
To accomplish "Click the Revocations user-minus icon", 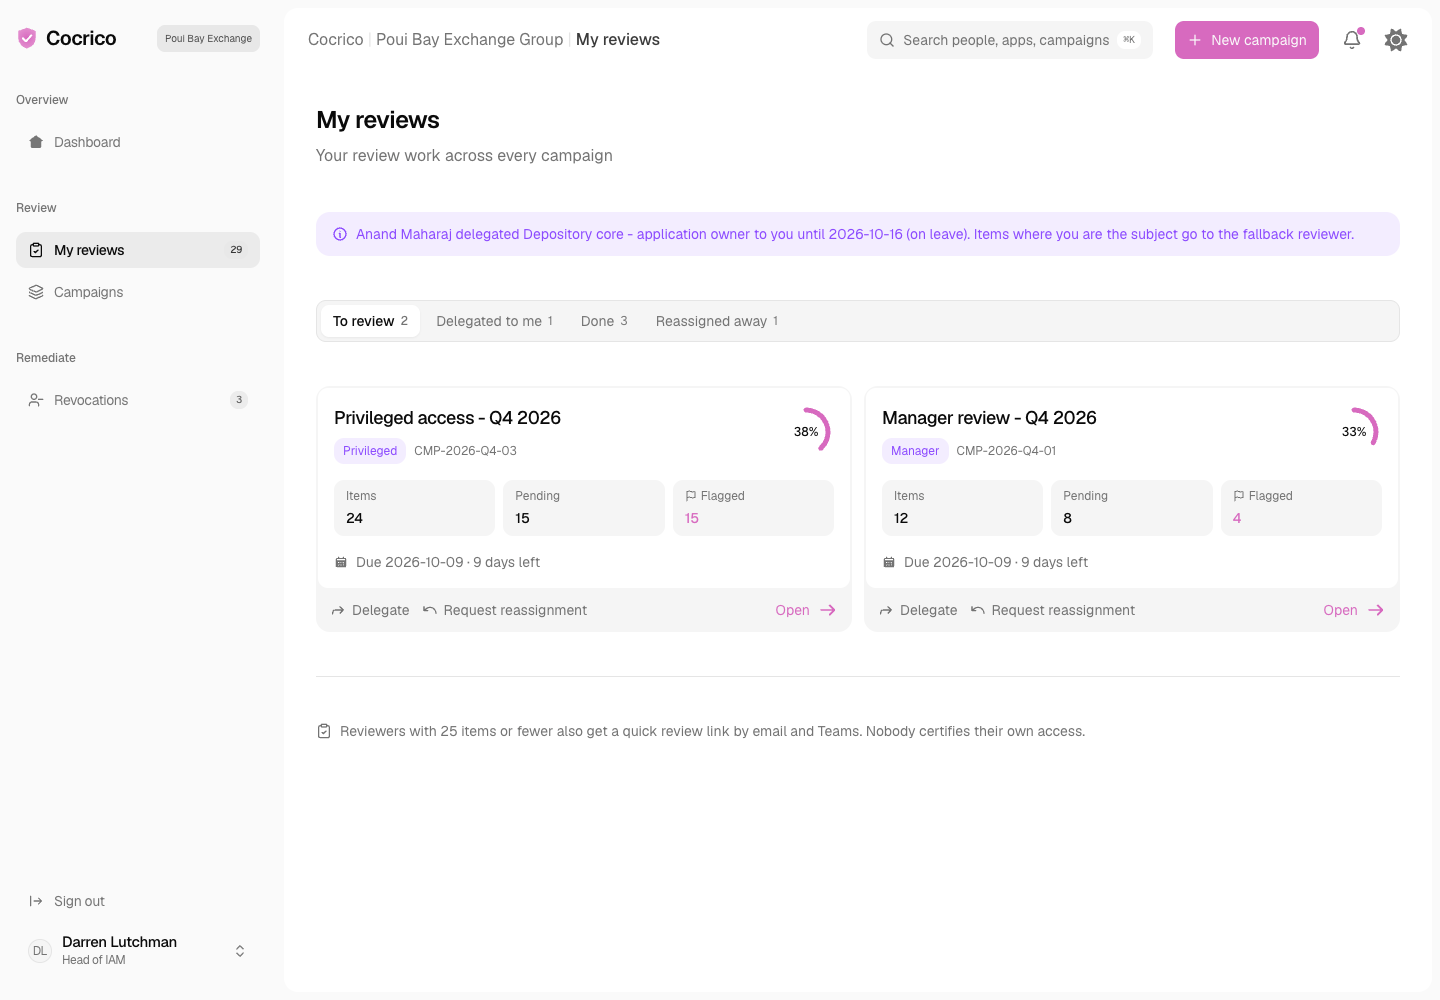I will (36, 400).
